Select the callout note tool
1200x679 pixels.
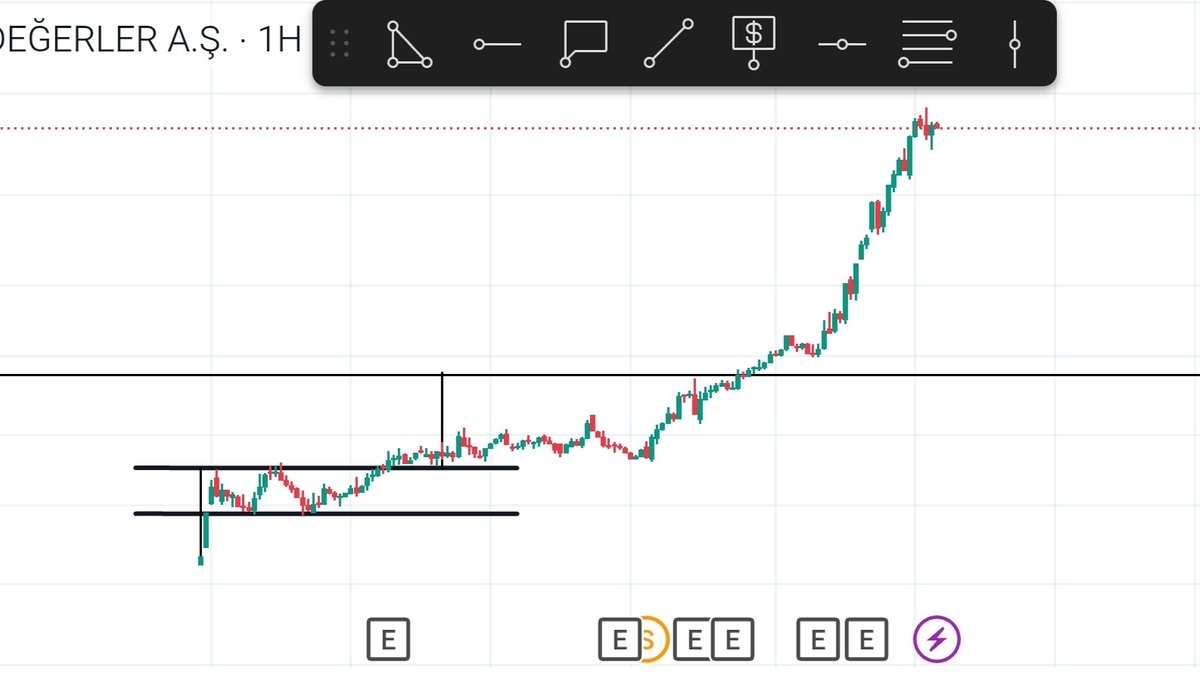[x=584, y=44]
